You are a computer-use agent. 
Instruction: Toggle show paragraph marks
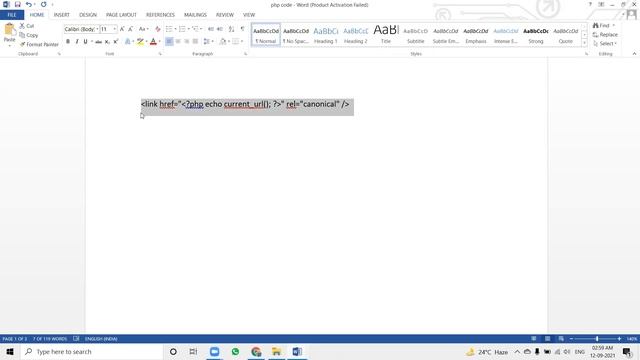point(242,29)
